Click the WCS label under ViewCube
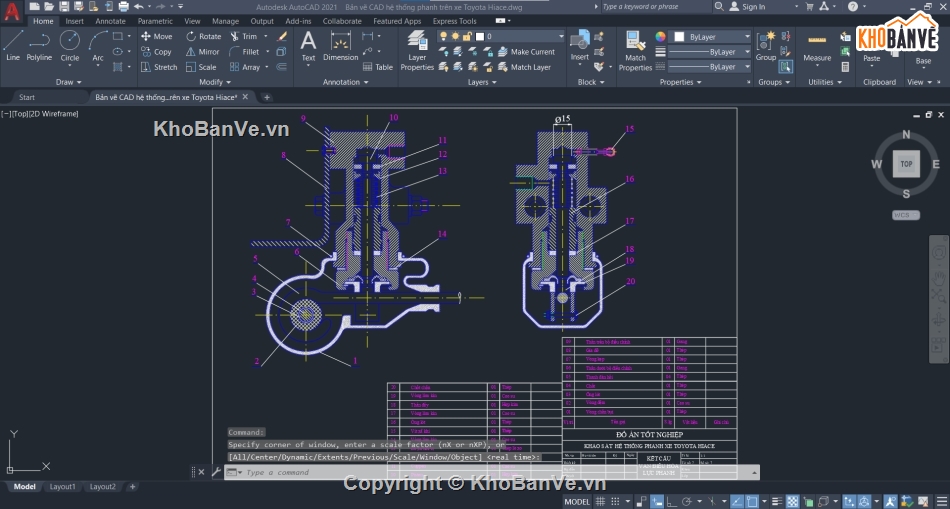This screenshot has width=950, height=509. pos(906,215)
